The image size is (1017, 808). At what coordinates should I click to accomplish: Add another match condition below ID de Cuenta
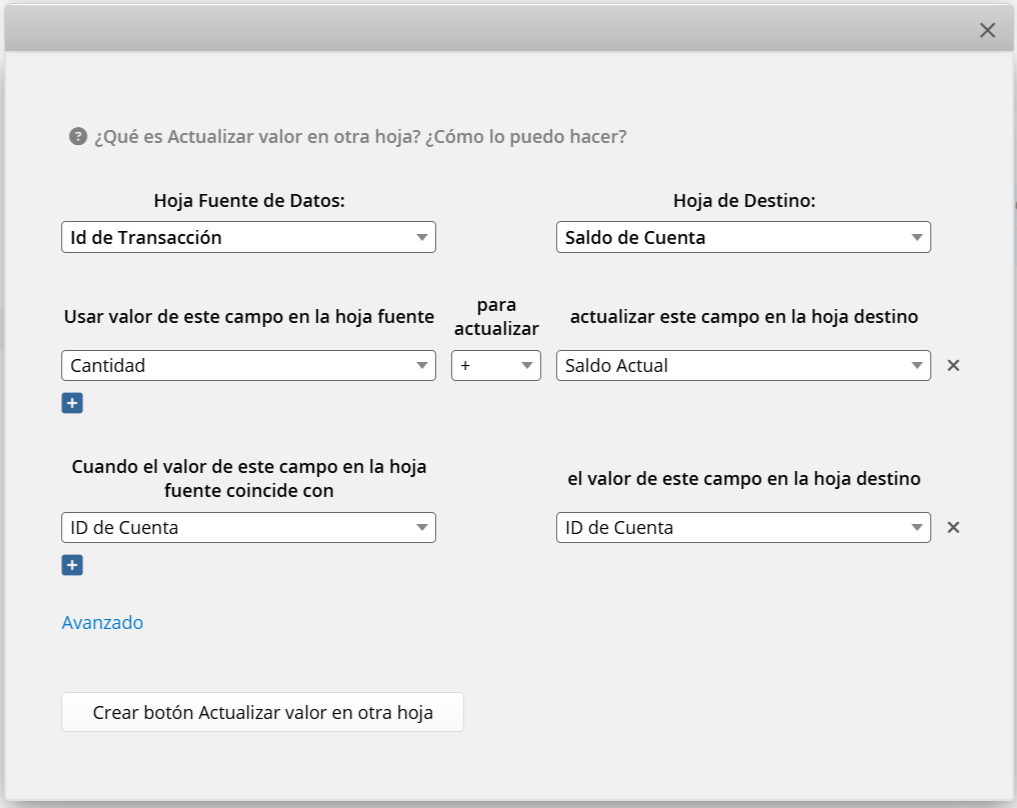coord(72,565)
